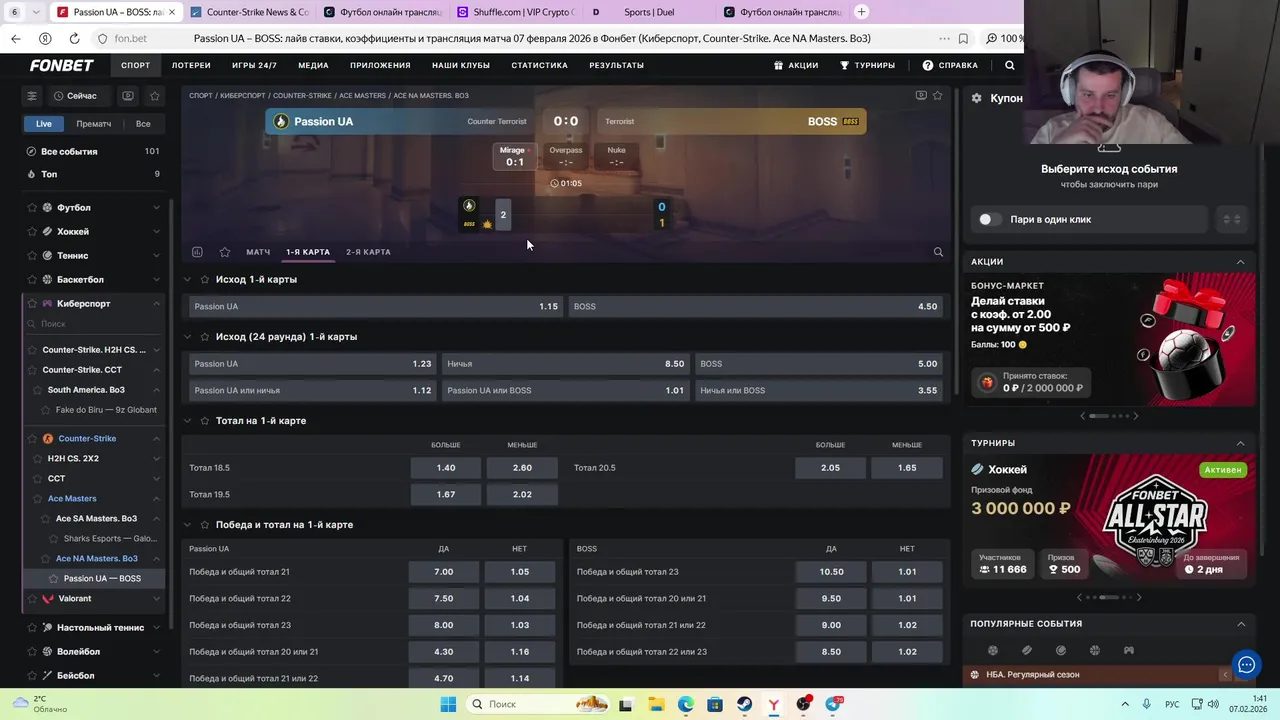Open Steam from the taskbar

tap(744, 704)
